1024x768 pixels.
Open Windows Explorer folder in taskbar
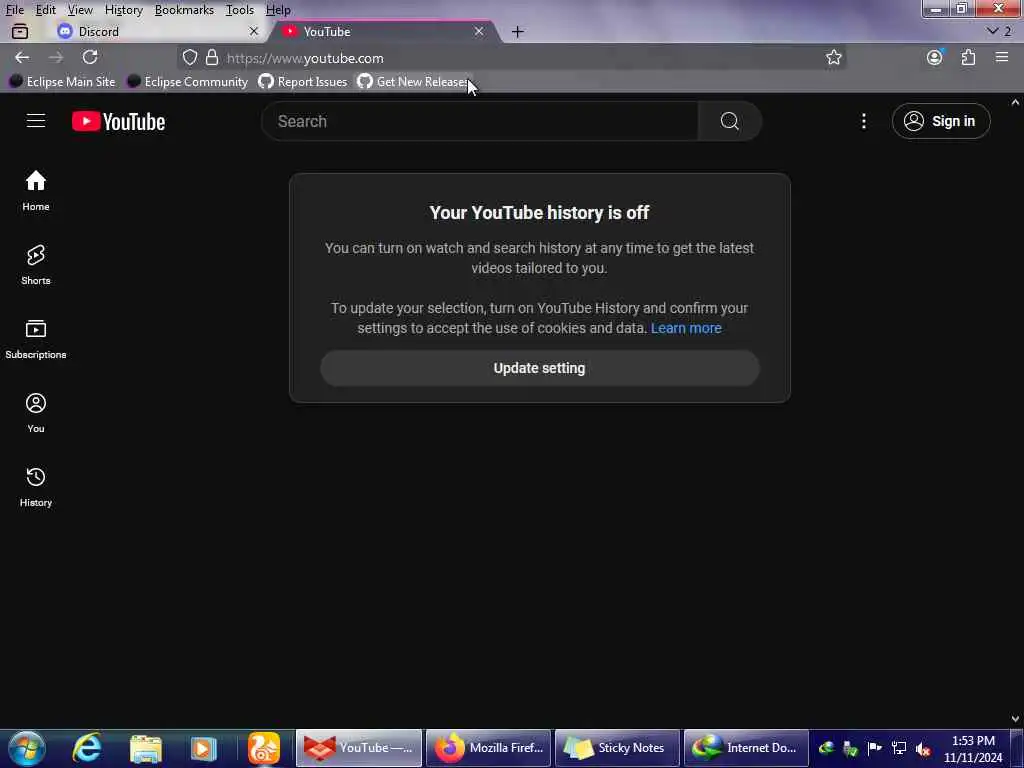tap(145, 748)
